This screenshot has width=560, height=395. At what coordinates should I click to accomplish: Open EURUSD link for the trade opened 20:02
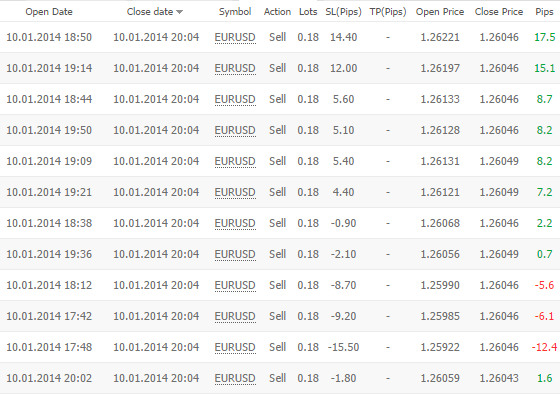point(235,379)
